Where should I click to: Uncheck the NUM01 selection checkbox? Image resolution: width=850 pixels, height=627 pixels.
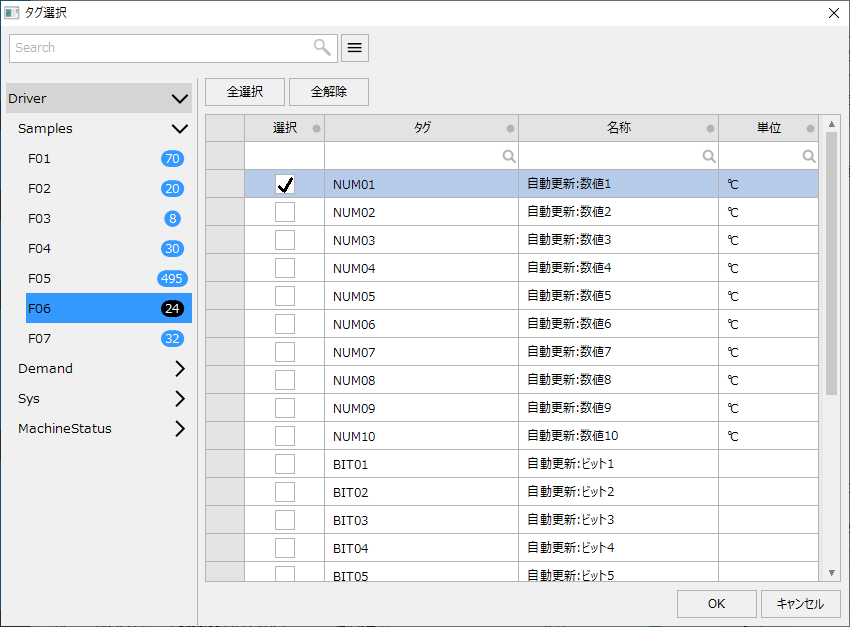coord(285,184)
